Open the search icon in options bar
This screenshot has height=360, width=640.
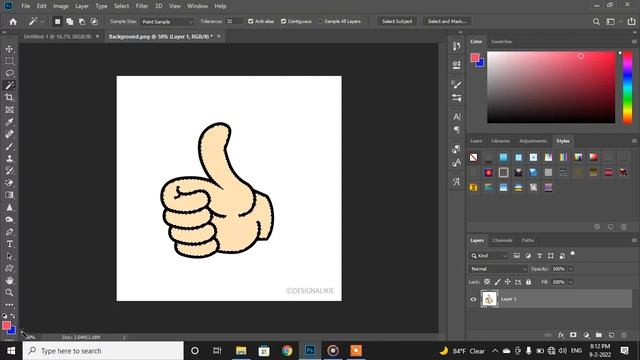tap(596, 22)
